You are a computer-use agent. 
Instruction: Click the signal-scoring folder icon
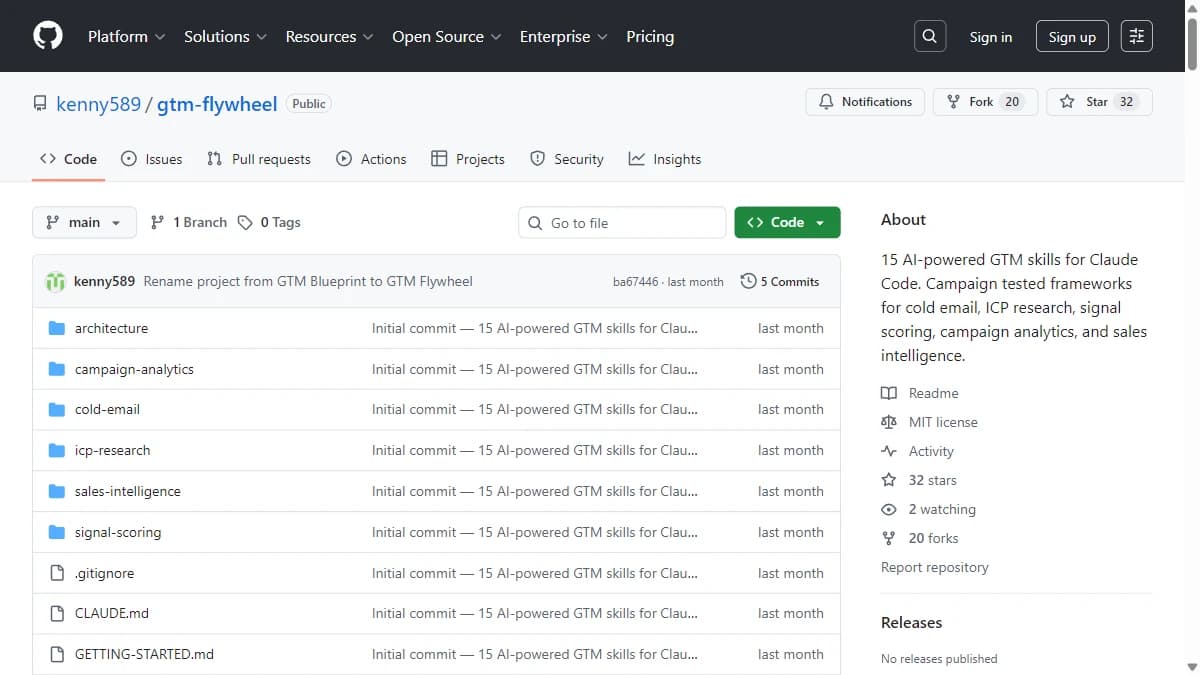click(57, 533)
